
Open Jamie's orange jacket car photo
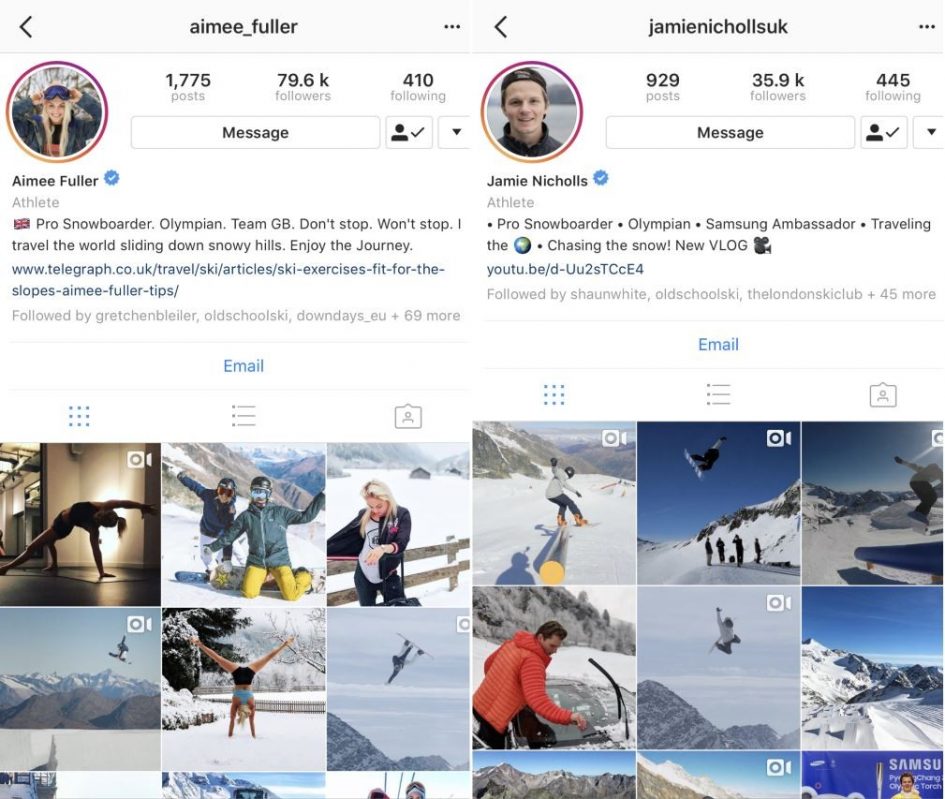click(554, 668)
